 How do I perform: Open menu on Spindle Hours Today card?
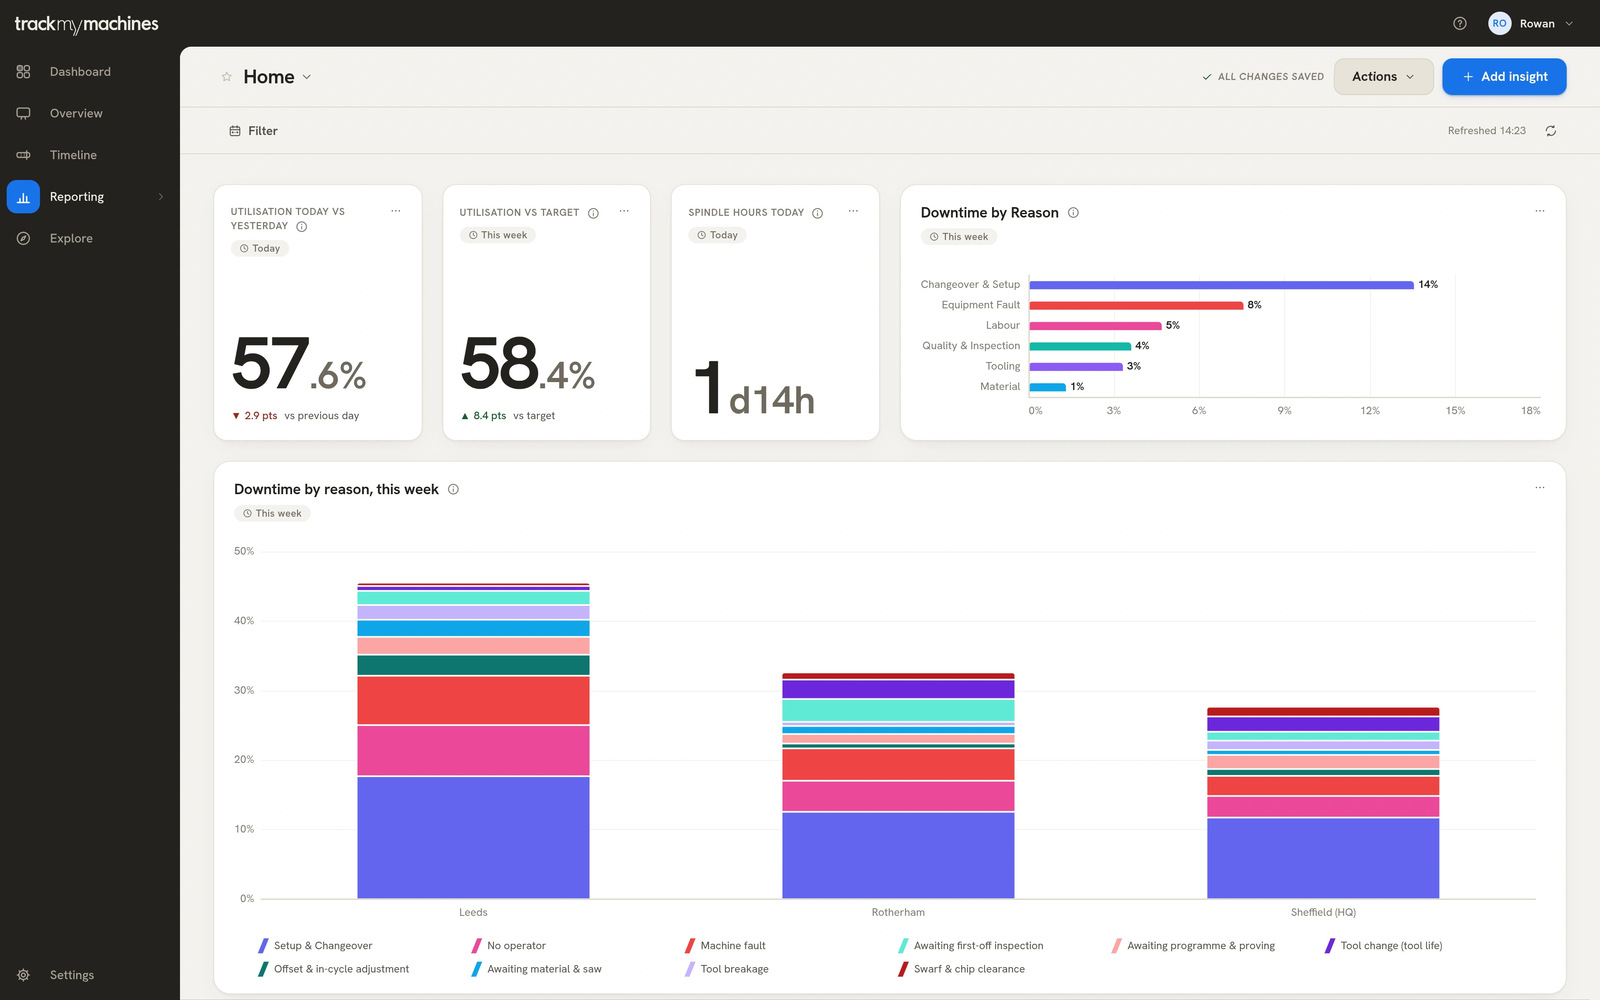click(x=853, y=211)
